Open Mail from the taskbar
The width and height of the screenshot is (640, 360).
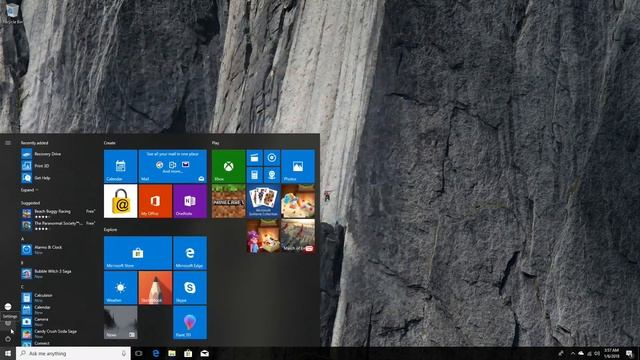point(204,353)
